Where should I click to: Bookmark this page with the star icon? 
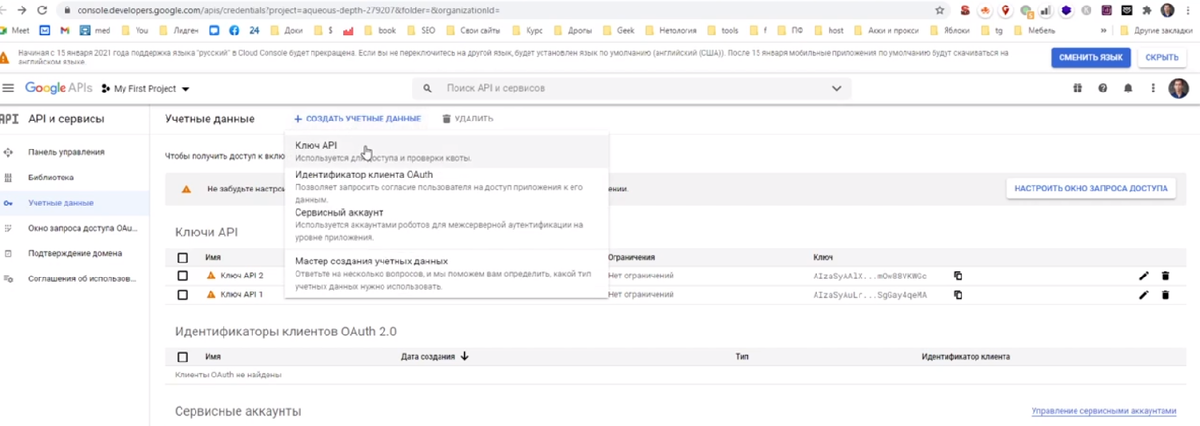coord(939,10)
